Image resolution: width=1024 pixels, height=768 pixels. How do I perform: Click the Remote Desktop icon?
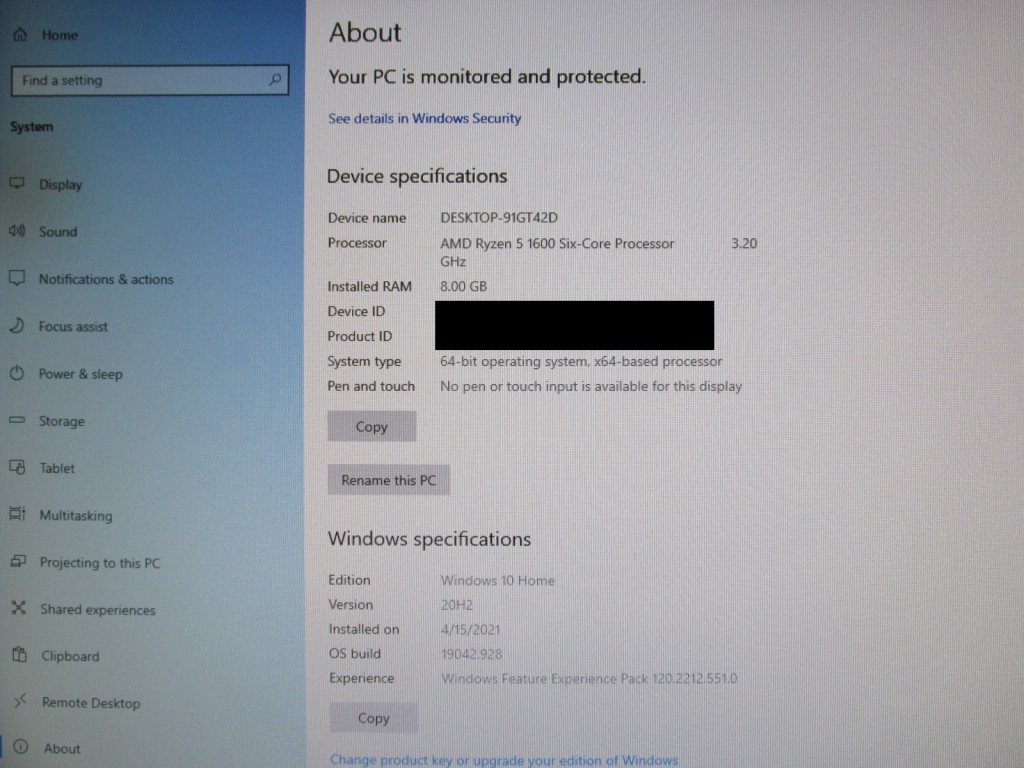click(x=20, y=701)
